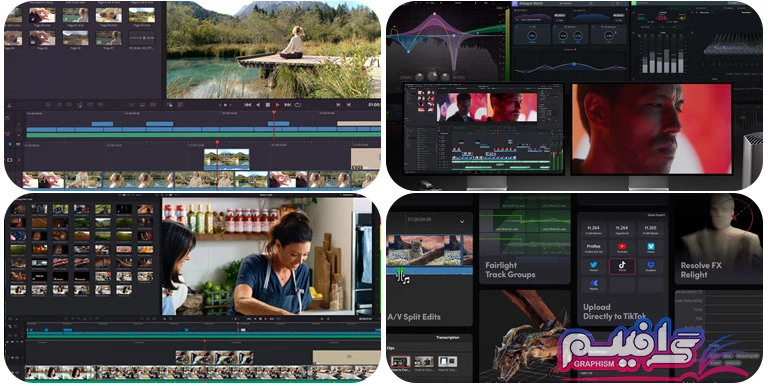The width and height of the screenshot is (768, 386).
Task: Select green audio track in kitchen upper timeline
Action: 203,337
